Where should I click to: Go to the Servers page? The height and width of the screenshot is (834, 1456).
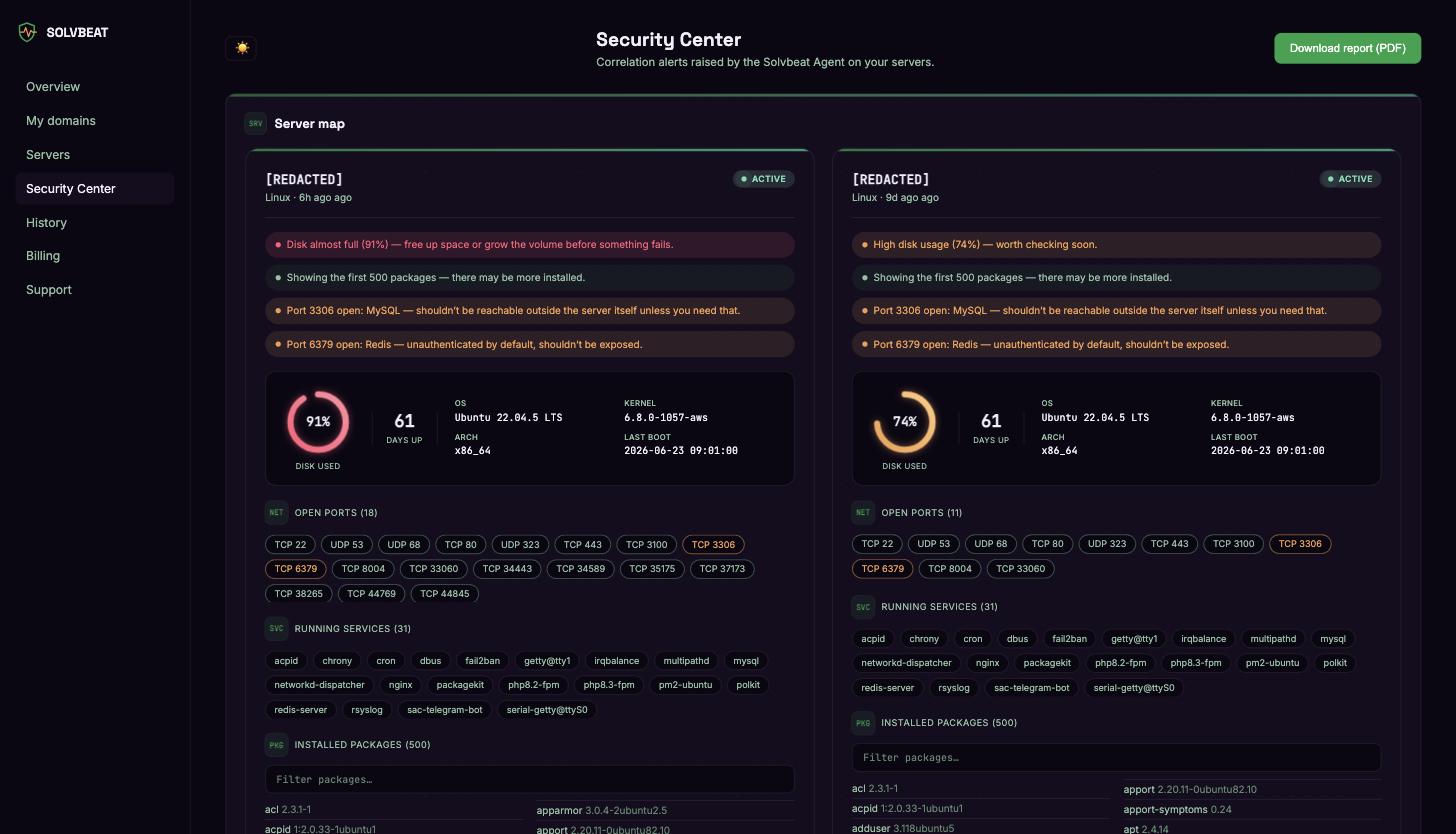94,155
